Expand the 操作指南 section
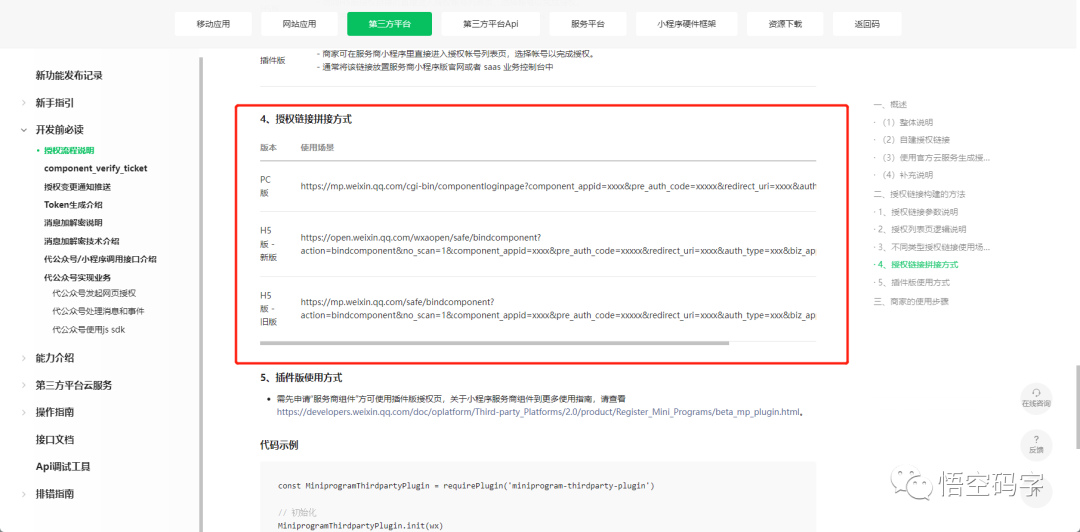This screenshot has width=1080, height=532. [x=25, y=412]
